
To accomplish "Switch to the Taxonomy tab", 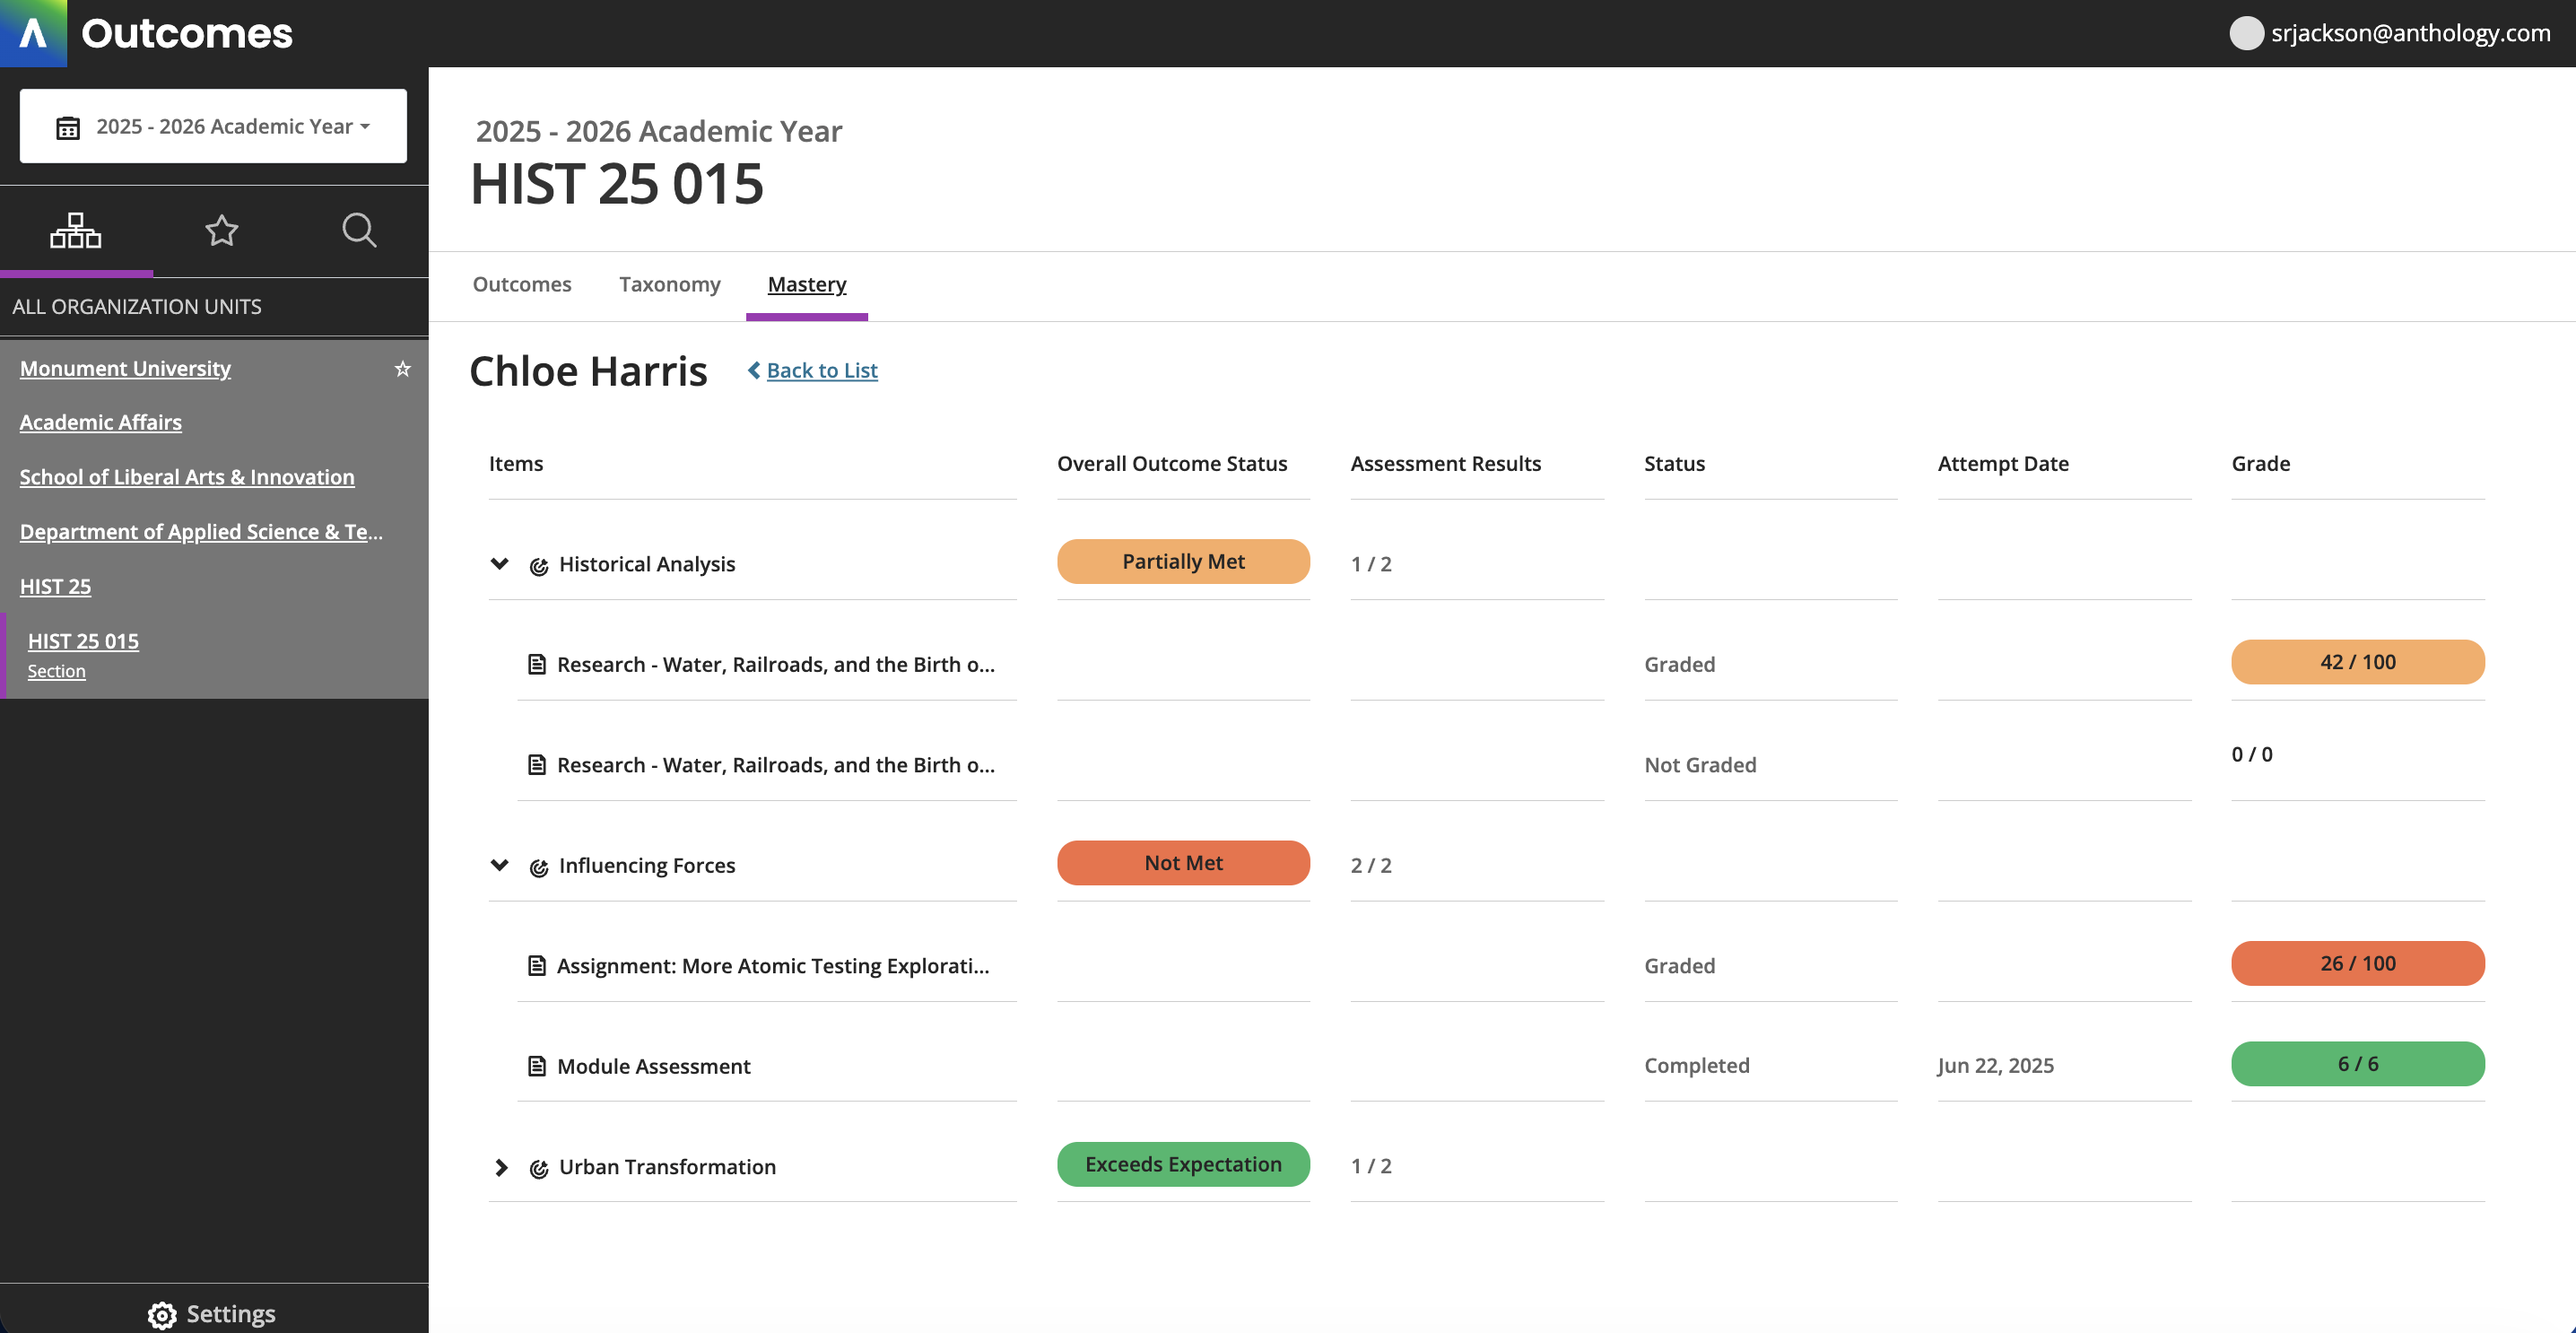I will 669,284.
